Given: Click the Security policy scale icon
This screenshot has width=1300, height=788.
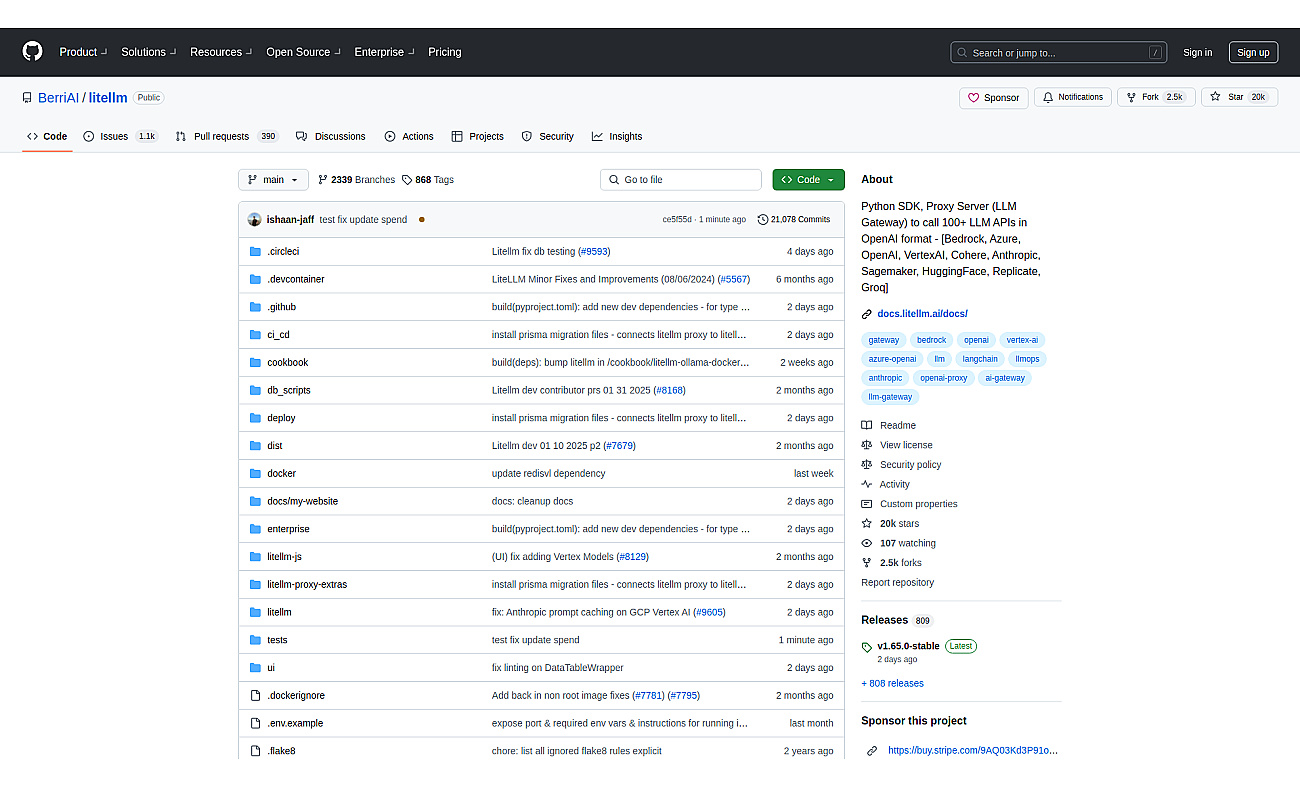Looking at the screenshot, I should click(867, 465).
